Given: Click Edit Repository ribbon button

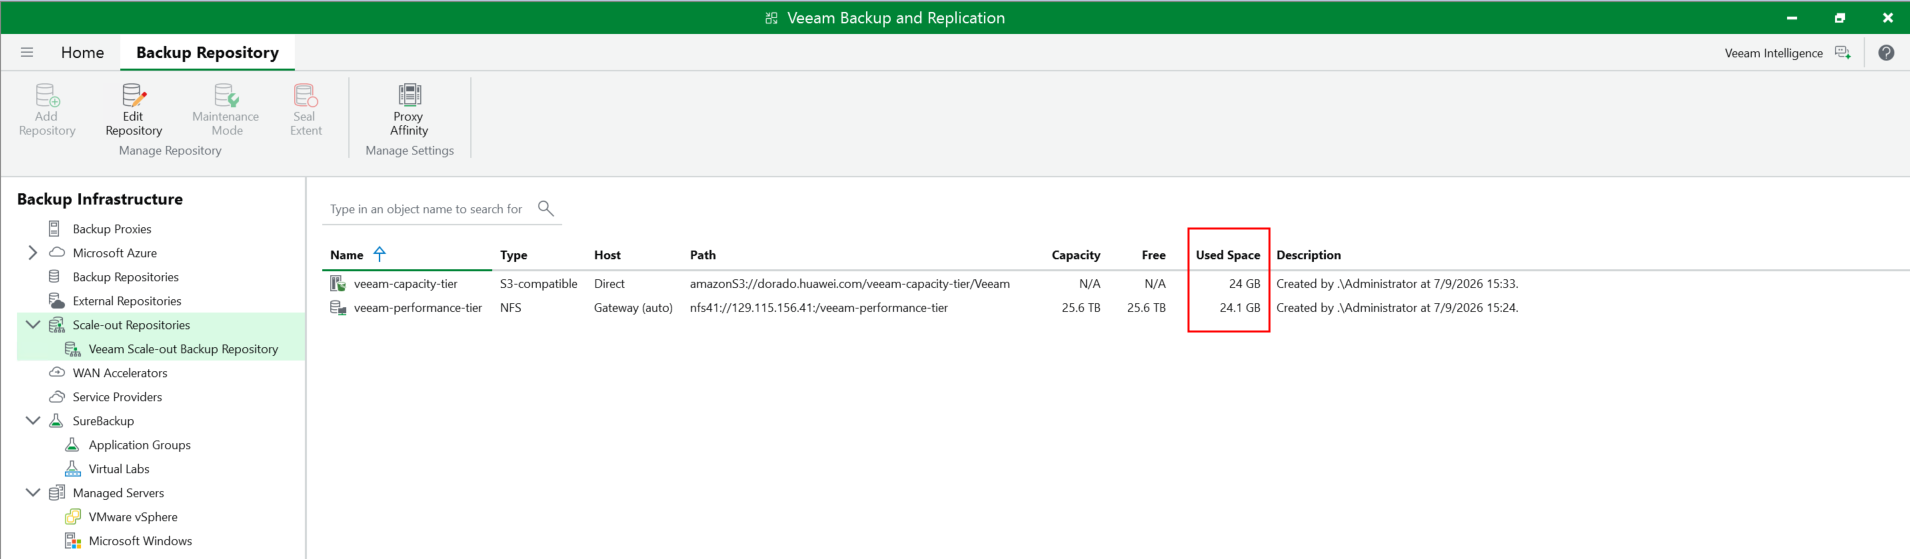Looking at the screenshot, I should 134,110.
